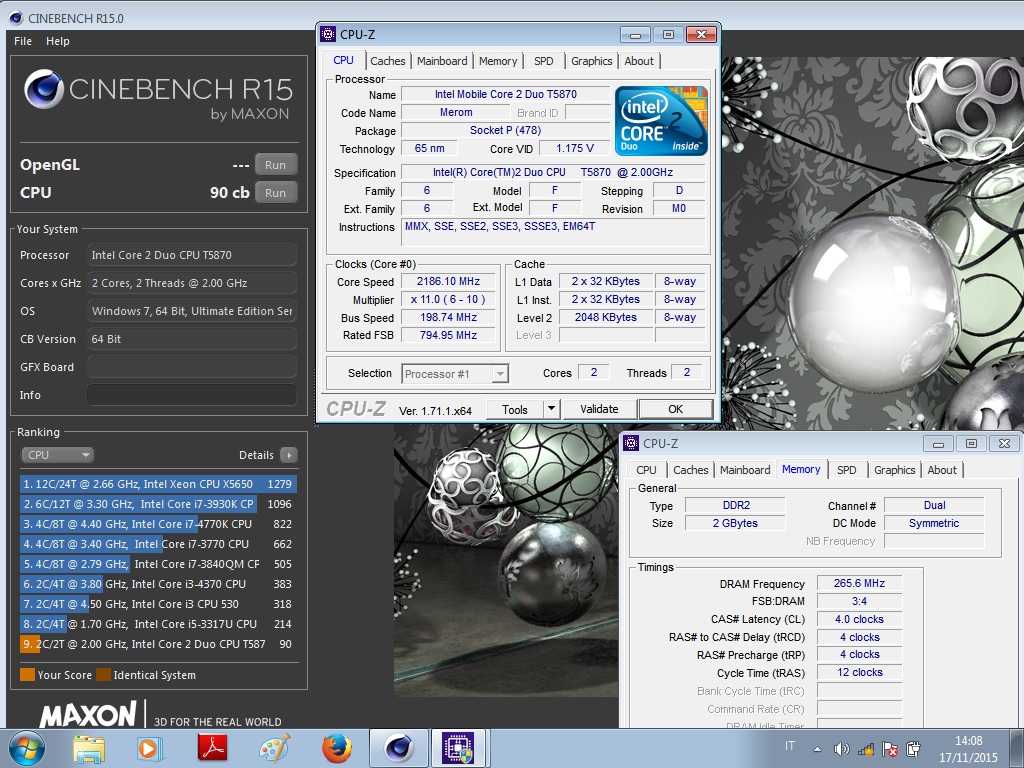Screen dimensions: 1024x768
Task: Launch Windows Media Player from taskbar
Action: tap(149, 748)
